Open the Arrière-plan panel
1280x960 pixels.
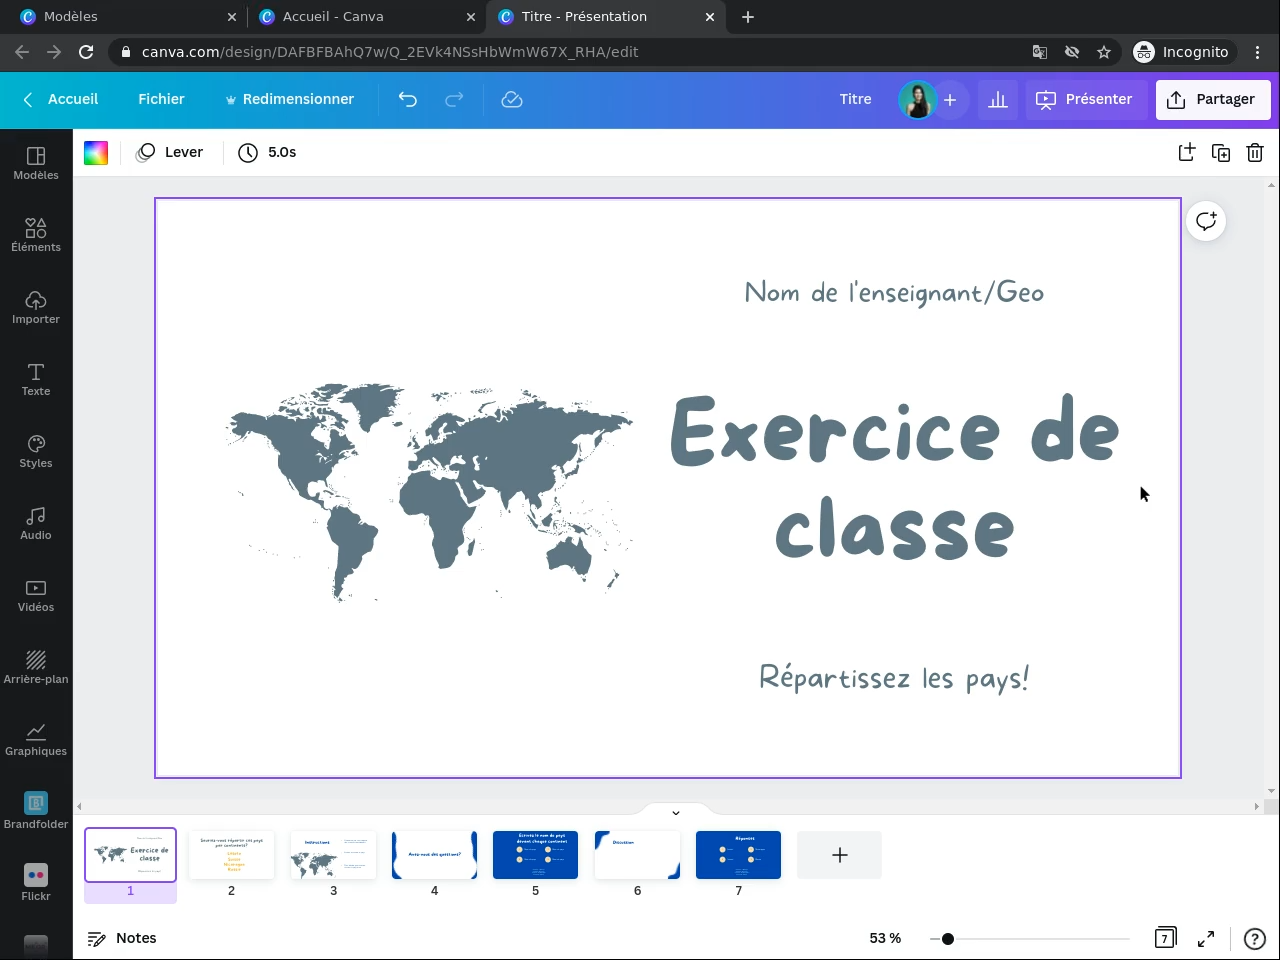(x=36, y=667)
